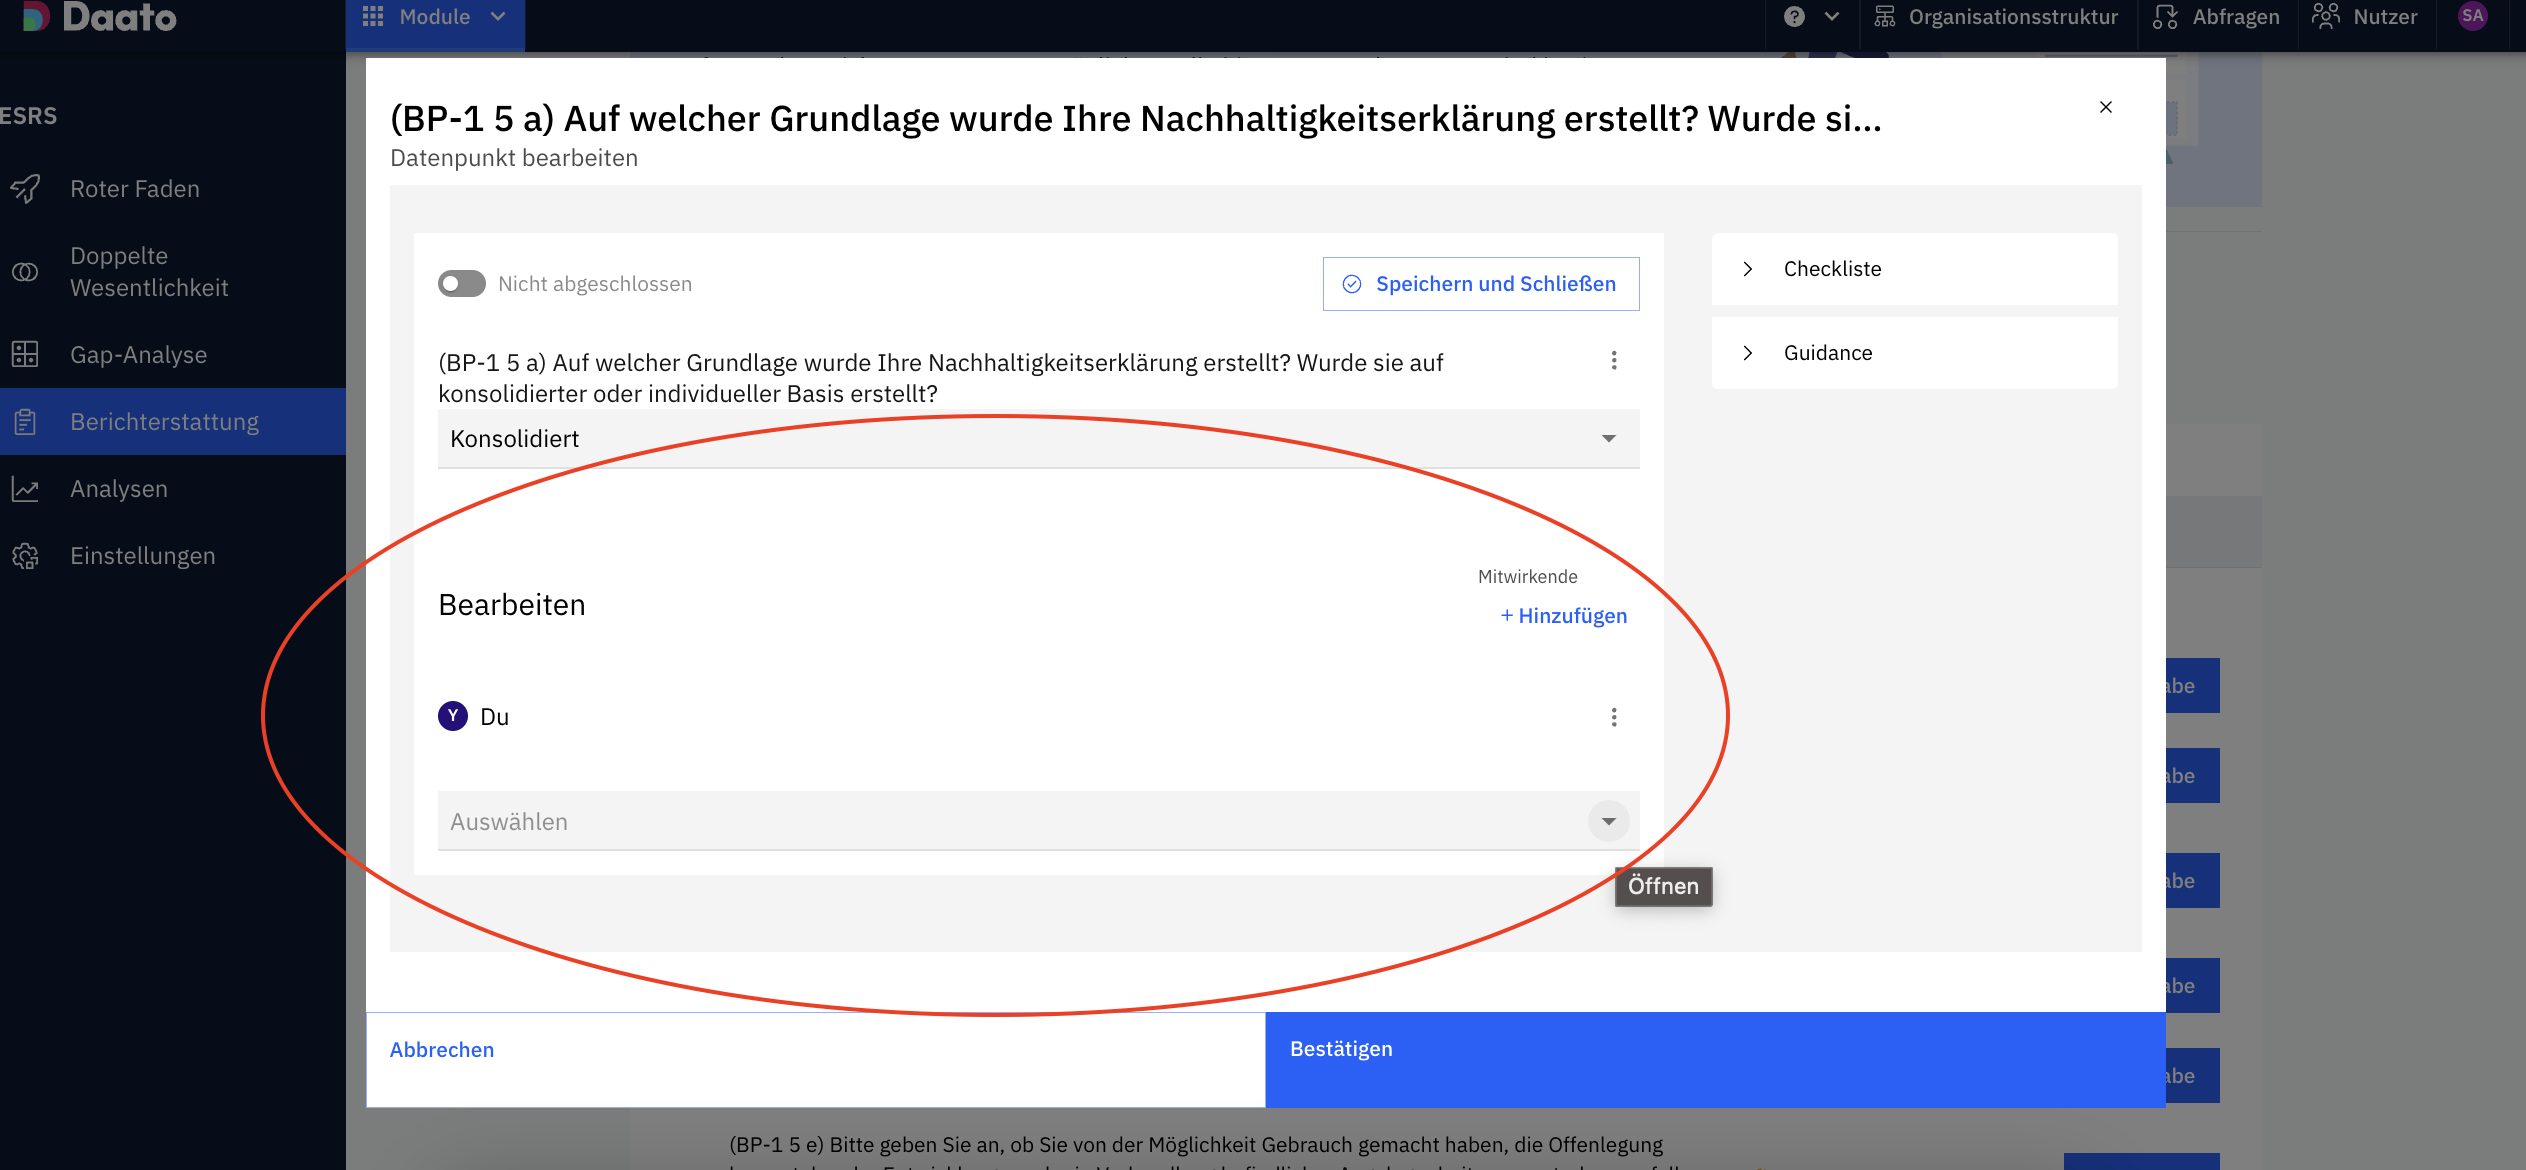Click the SA user avatar

point(2472,16)
